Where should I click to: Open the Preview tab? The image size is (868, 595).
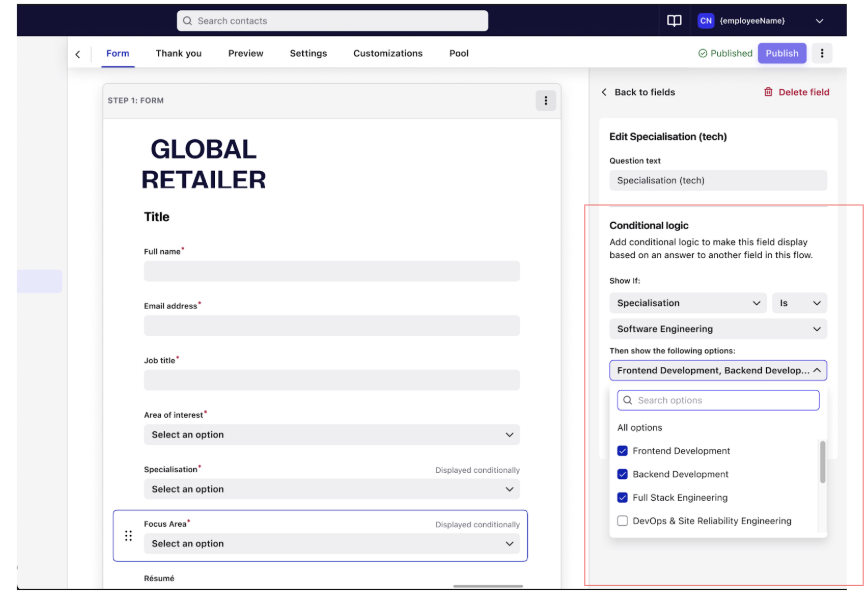click(x=246, y=54)
